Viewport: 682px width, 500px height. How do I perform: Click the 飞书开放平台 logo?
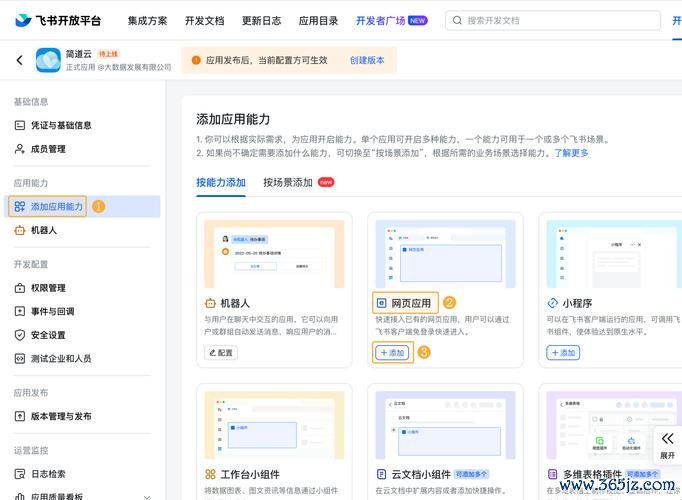(x=58, y=20)
